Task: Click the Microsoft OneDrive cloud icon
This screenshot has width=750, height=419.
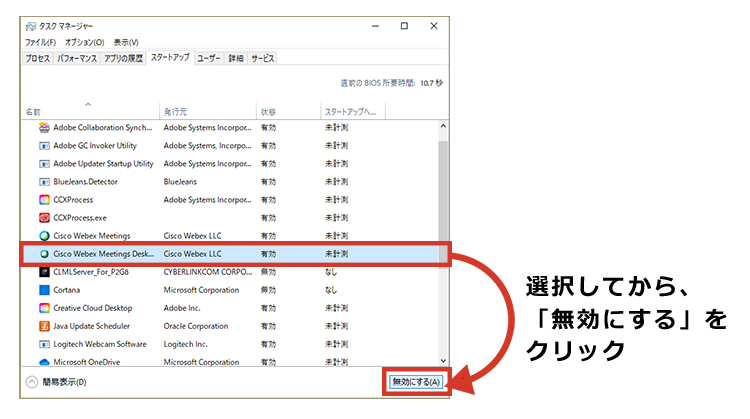Action: 44,362
